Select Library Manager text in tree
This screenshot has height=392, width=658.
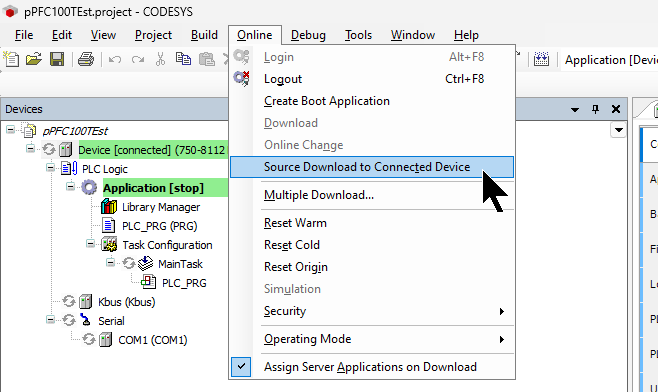point(161,207)
